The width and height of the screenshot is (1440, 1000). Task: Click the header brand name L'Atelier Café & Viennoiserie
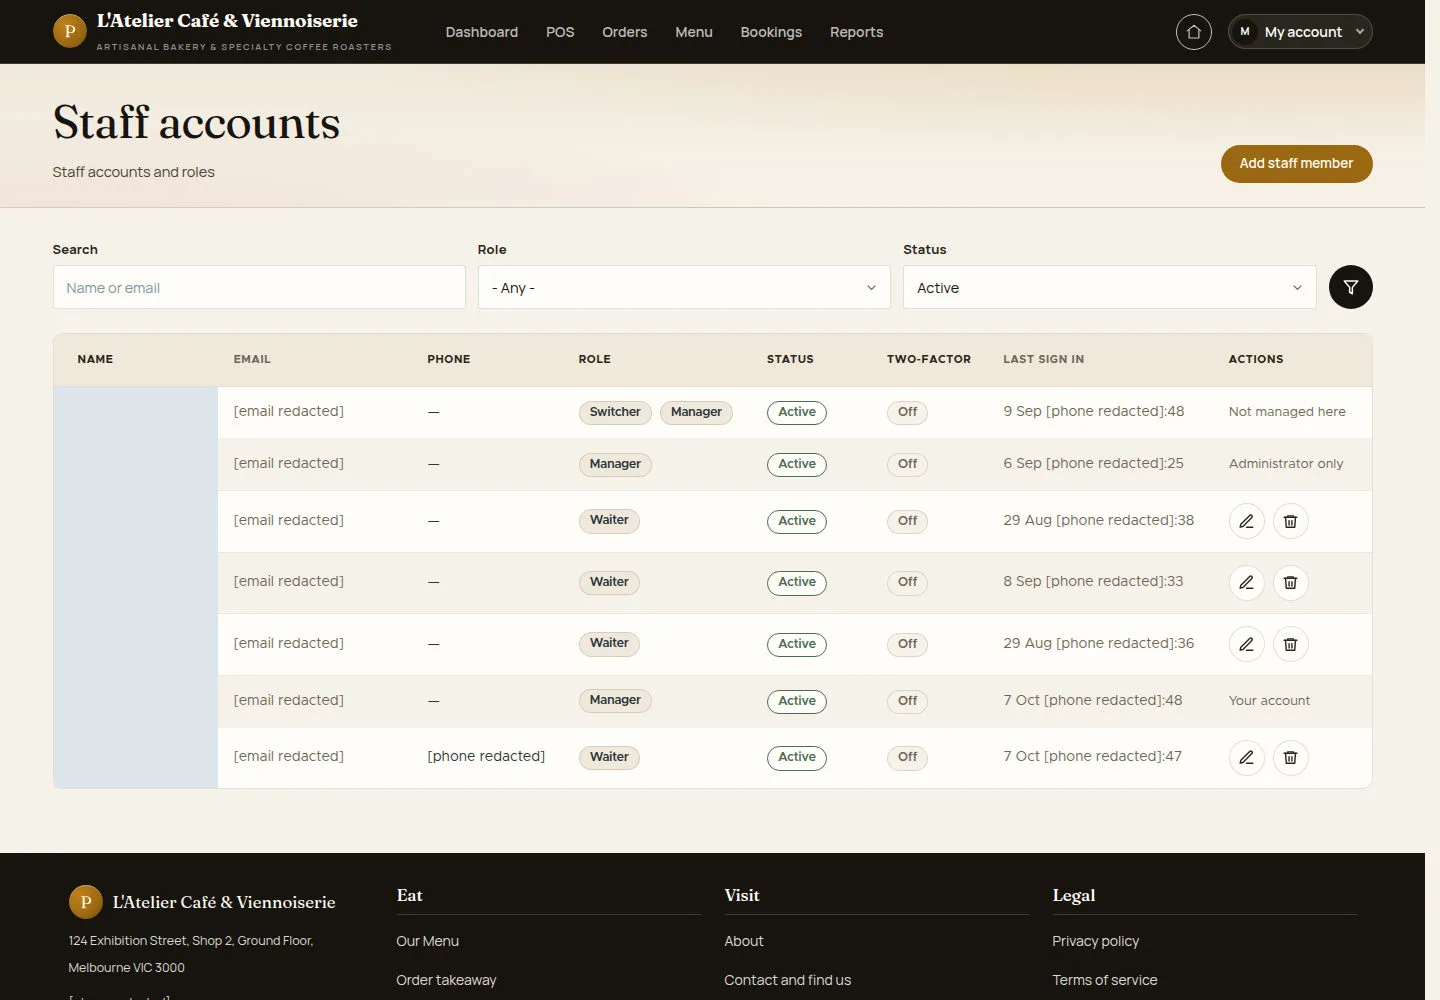click(x=227, y=21)
